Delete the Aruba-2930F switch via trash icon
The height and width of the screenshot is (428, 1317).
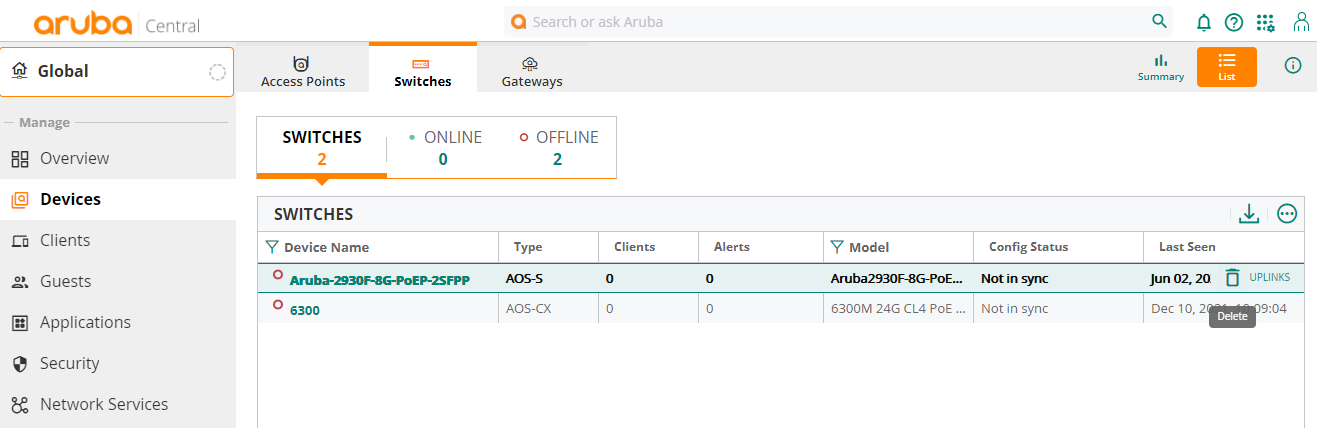pos(1232,277)
